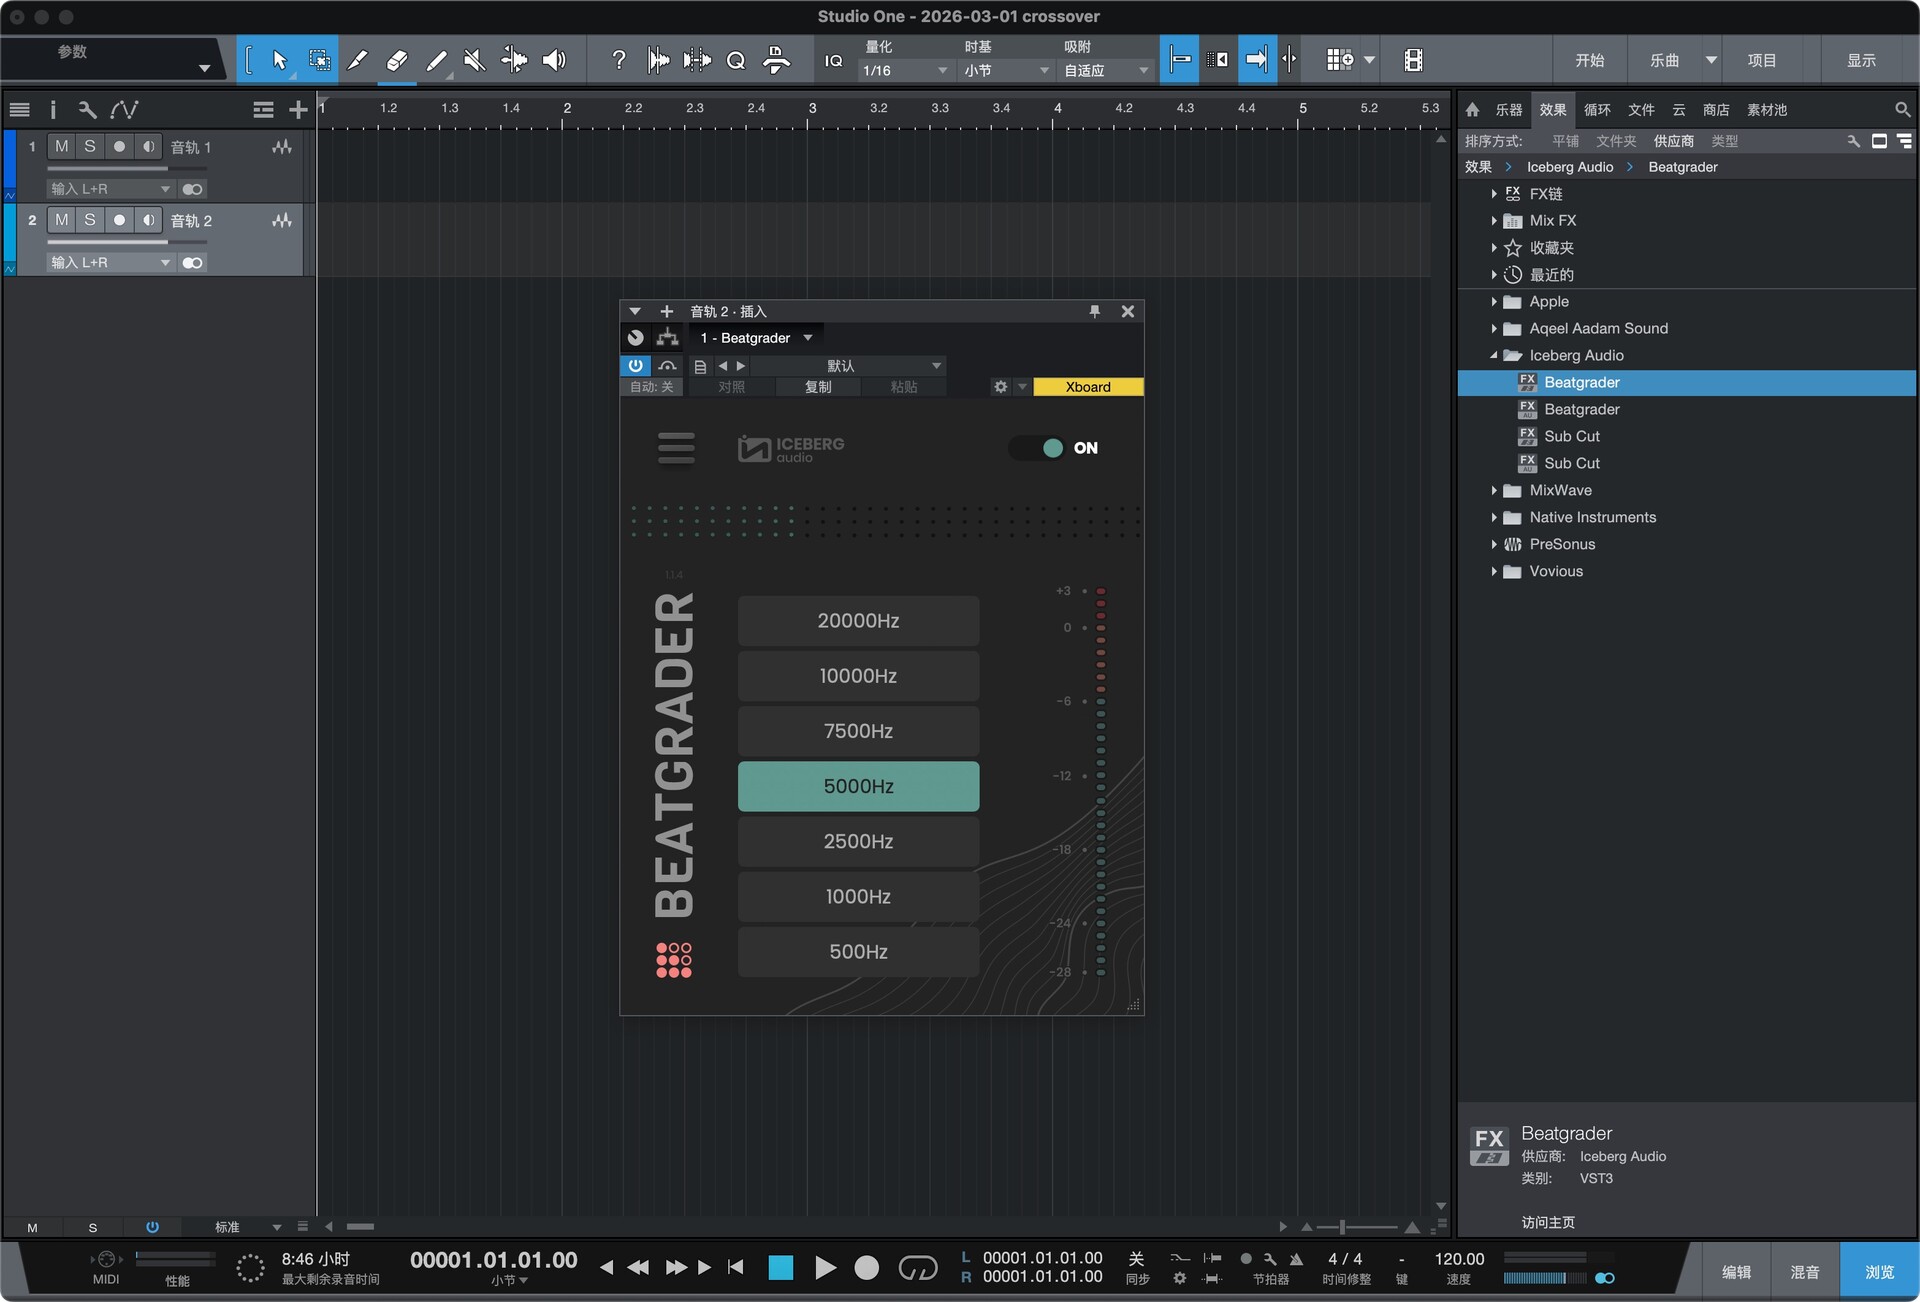Select the Mute tool

[475, 60]
